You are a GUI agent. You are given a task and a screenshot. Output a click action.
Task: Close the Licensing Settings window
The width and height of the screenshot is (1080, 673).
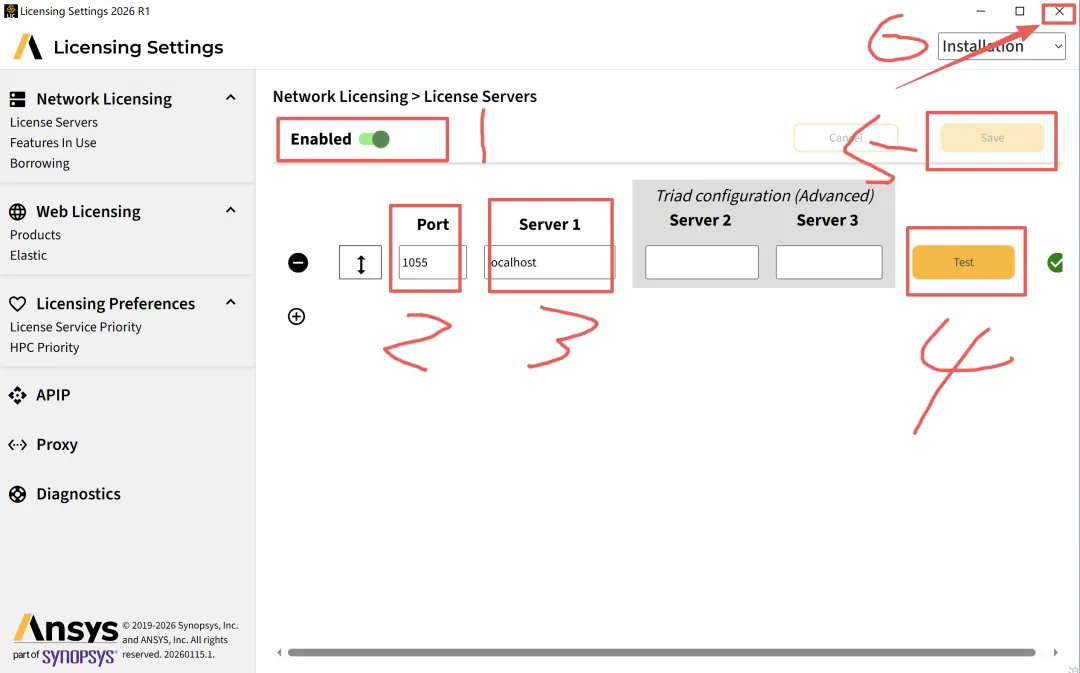[1059, 11]
